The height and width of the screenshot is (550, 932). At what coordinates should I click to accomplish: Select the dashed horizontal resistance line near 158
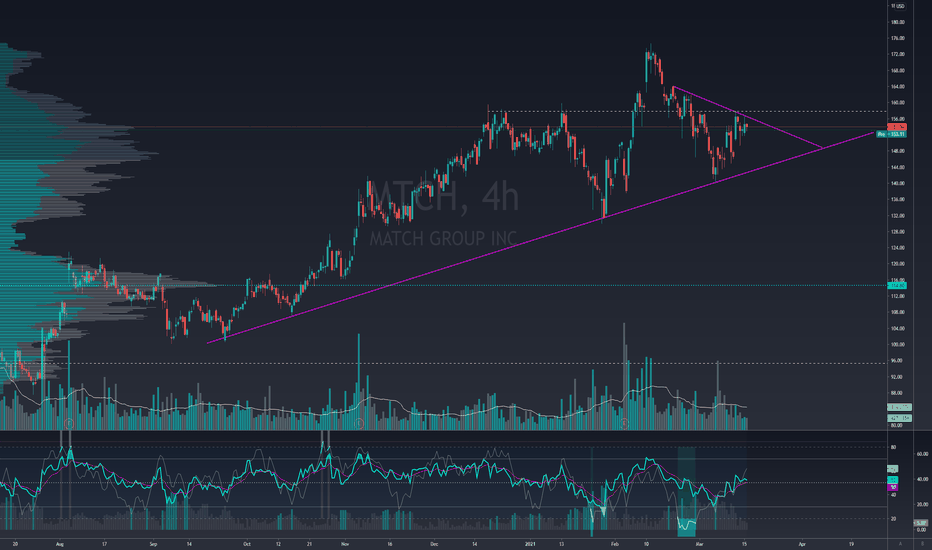tap(687, 111)
